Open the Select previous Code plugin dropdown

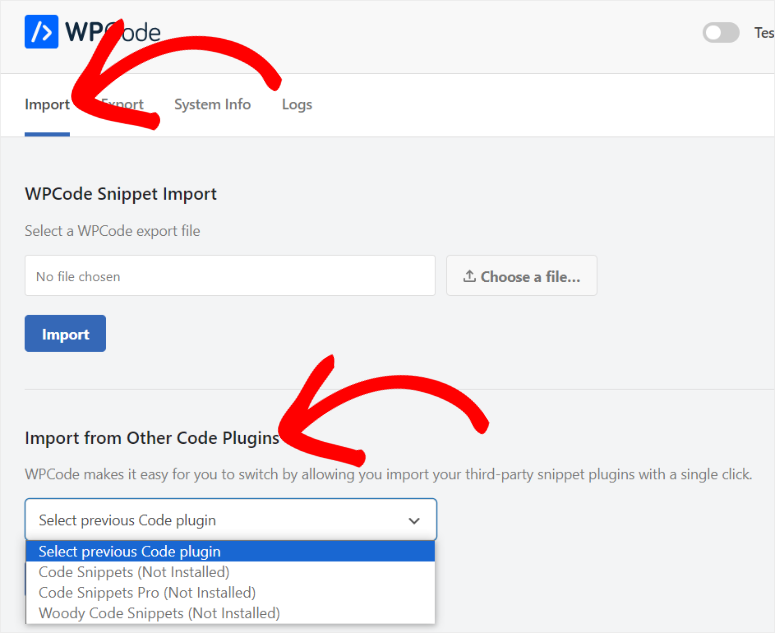point(231,519)
